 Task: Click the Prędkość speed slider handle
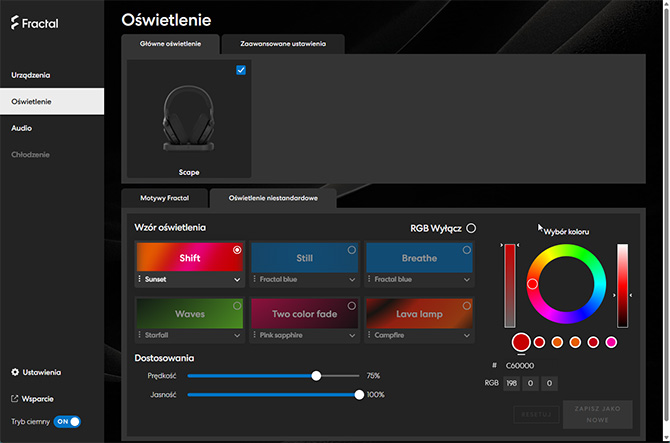tap(316, 376)
